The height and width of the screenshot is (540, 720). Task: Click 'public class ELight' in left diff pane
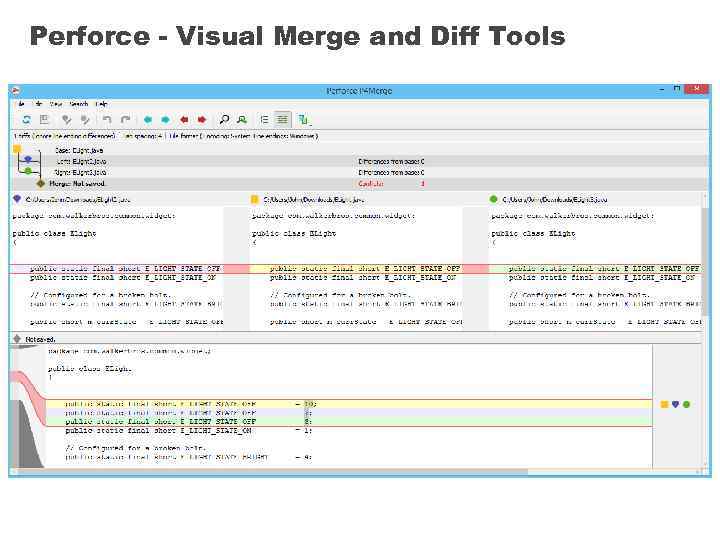[x=54, y=233]
